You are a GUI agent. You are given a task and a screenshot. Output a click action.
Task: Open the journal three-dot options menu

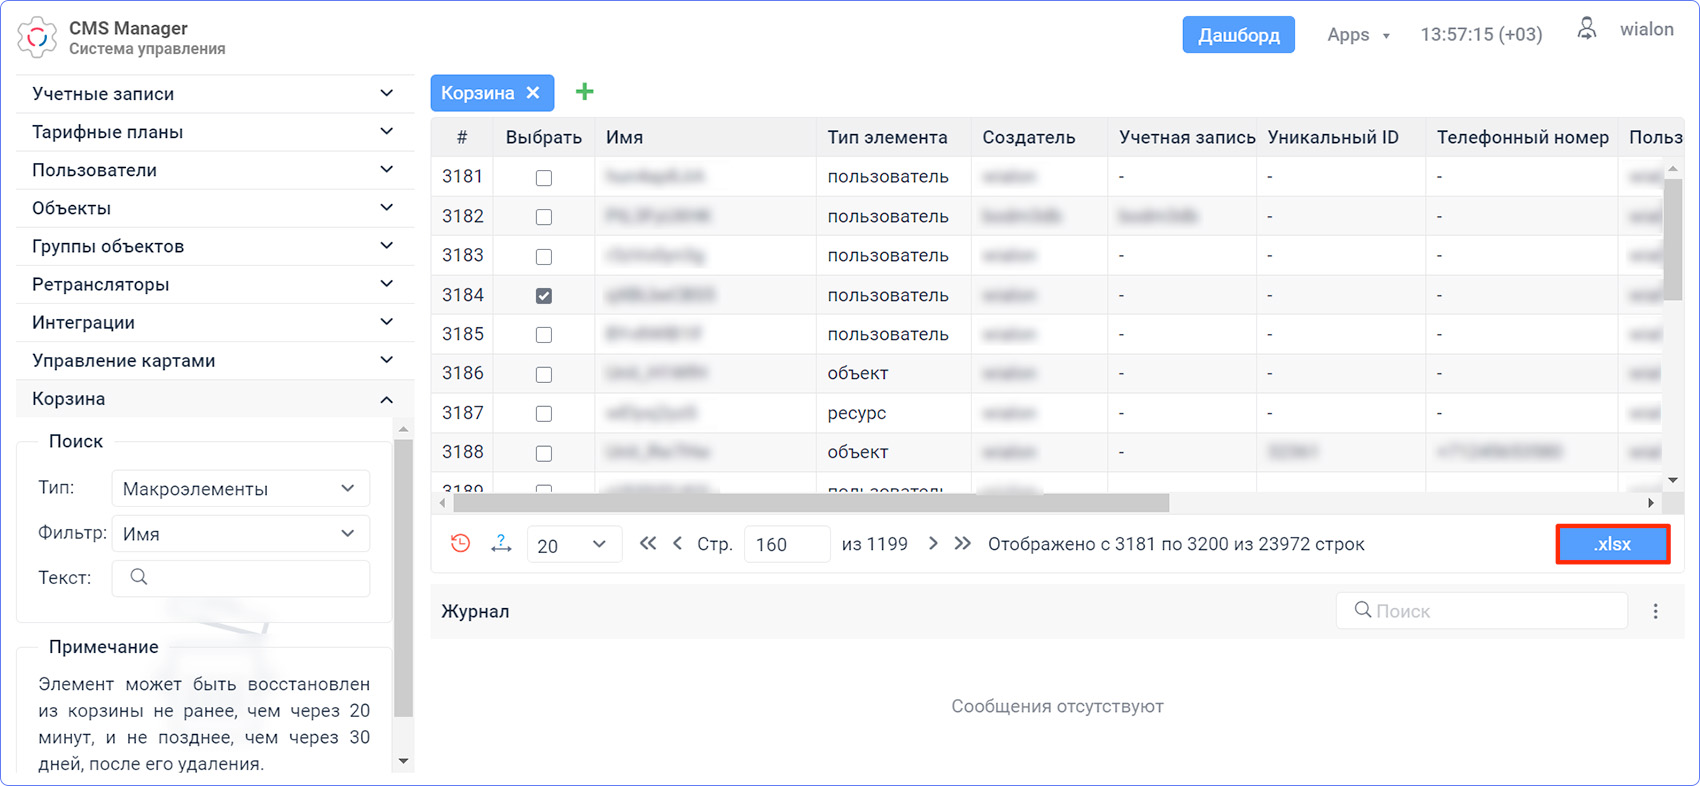pyautogui.click(x=1656, y=611)
